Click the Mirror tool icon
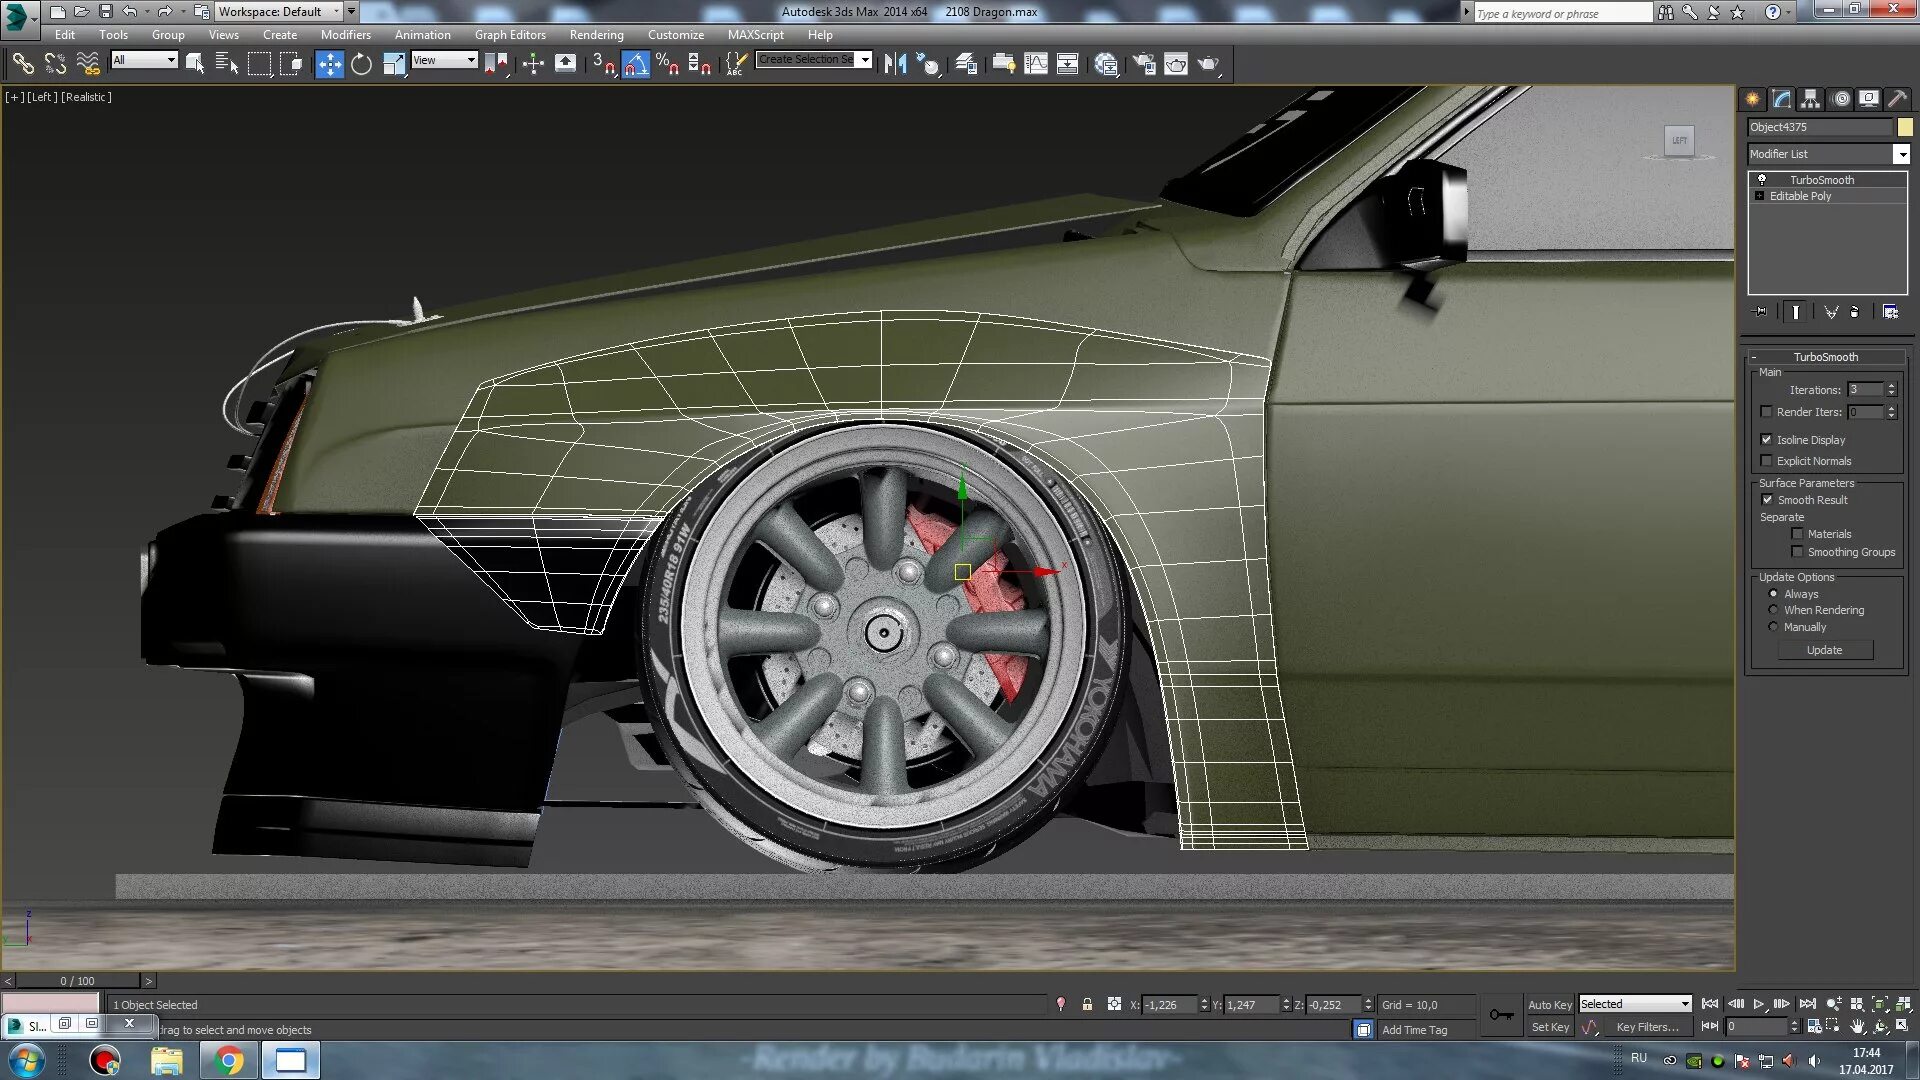This screenshot has width=1920, height=1080. coord(894,64)
